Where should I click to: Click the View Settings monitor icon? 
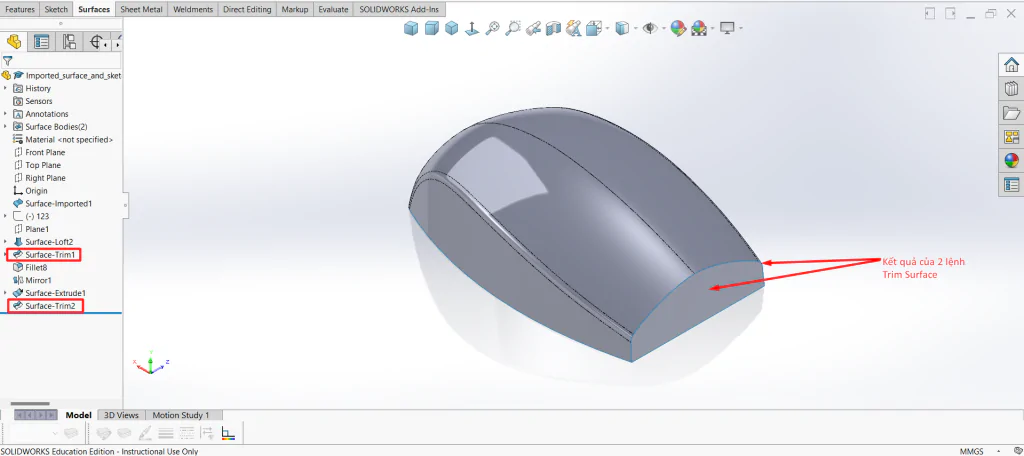pos(727,28)
